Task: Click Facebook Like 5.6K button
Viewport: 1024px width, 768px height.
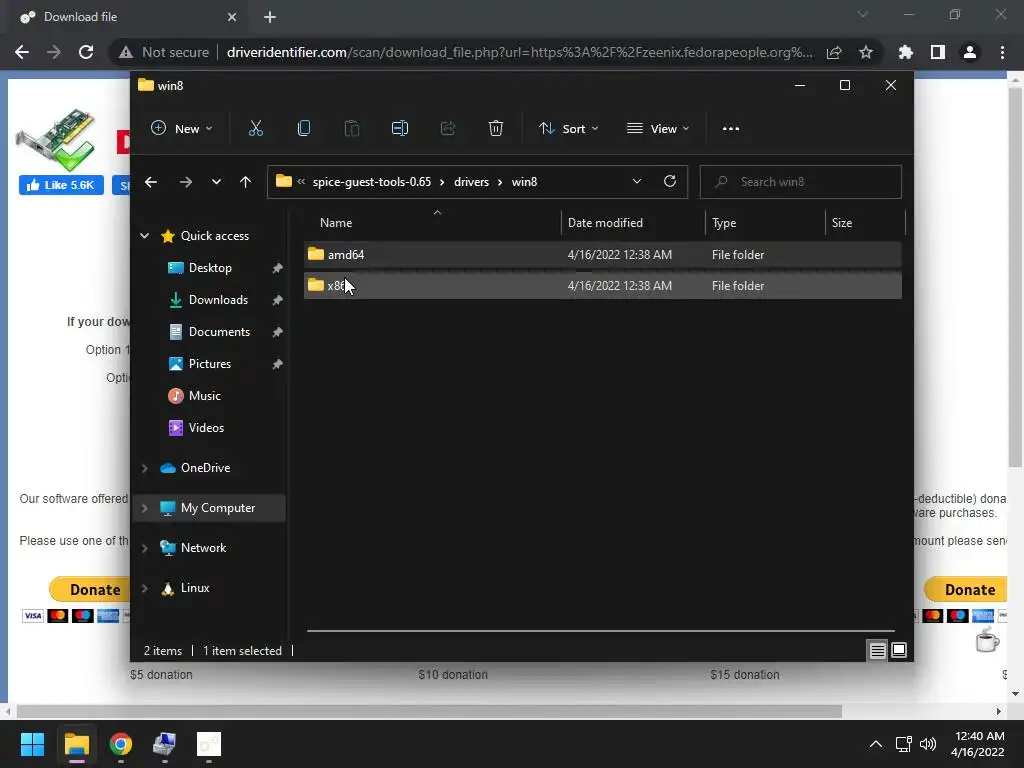Action: 61,185
